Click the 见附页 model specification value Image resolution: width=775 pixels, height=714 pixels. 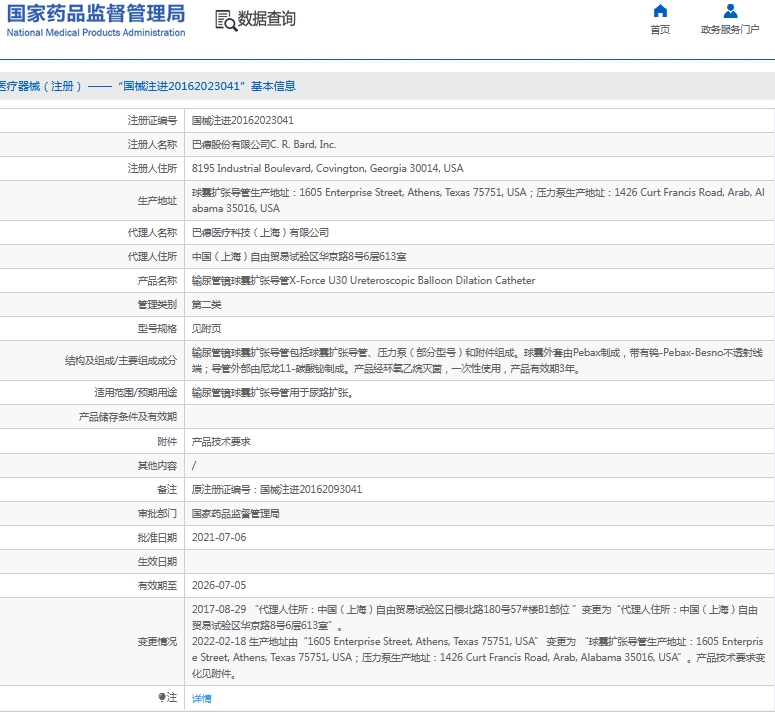[207, 329]
